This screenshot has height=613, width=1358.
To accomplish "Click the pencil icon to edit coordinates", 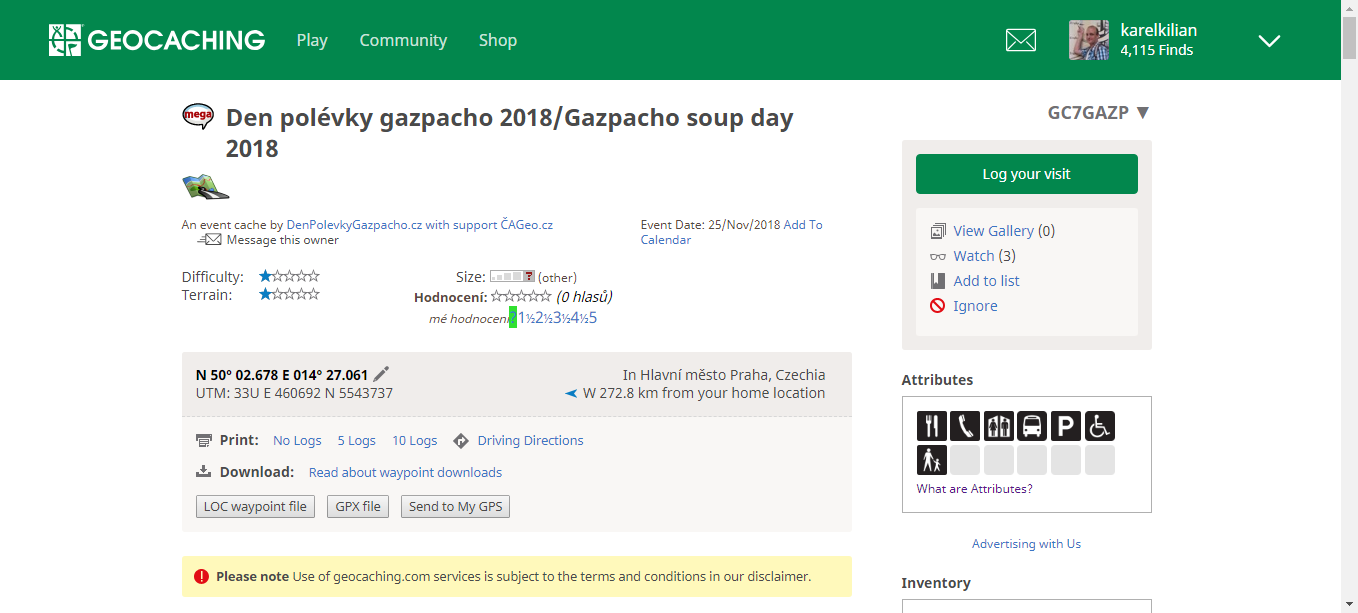I will click(381, 374).
